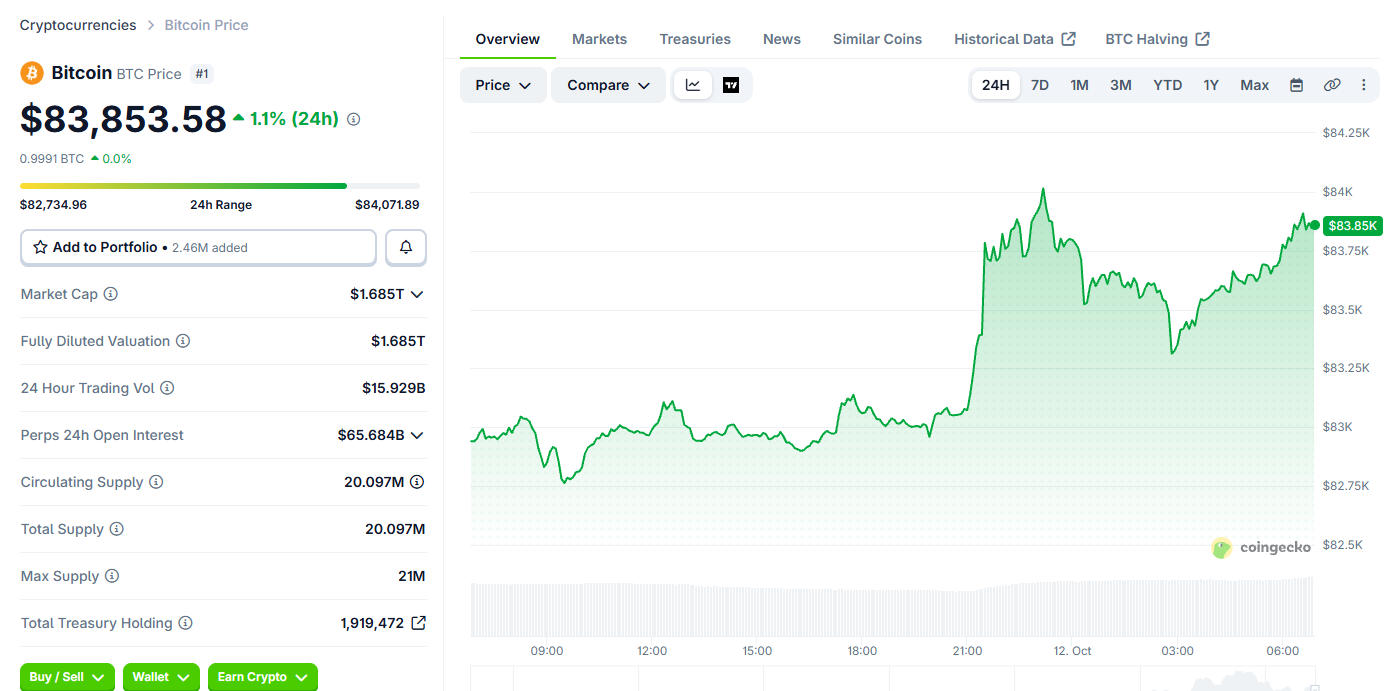The width and height of the screenshot is (1390, 691).
Task: Click the 24h low $82,734.96
Action: 53,205
